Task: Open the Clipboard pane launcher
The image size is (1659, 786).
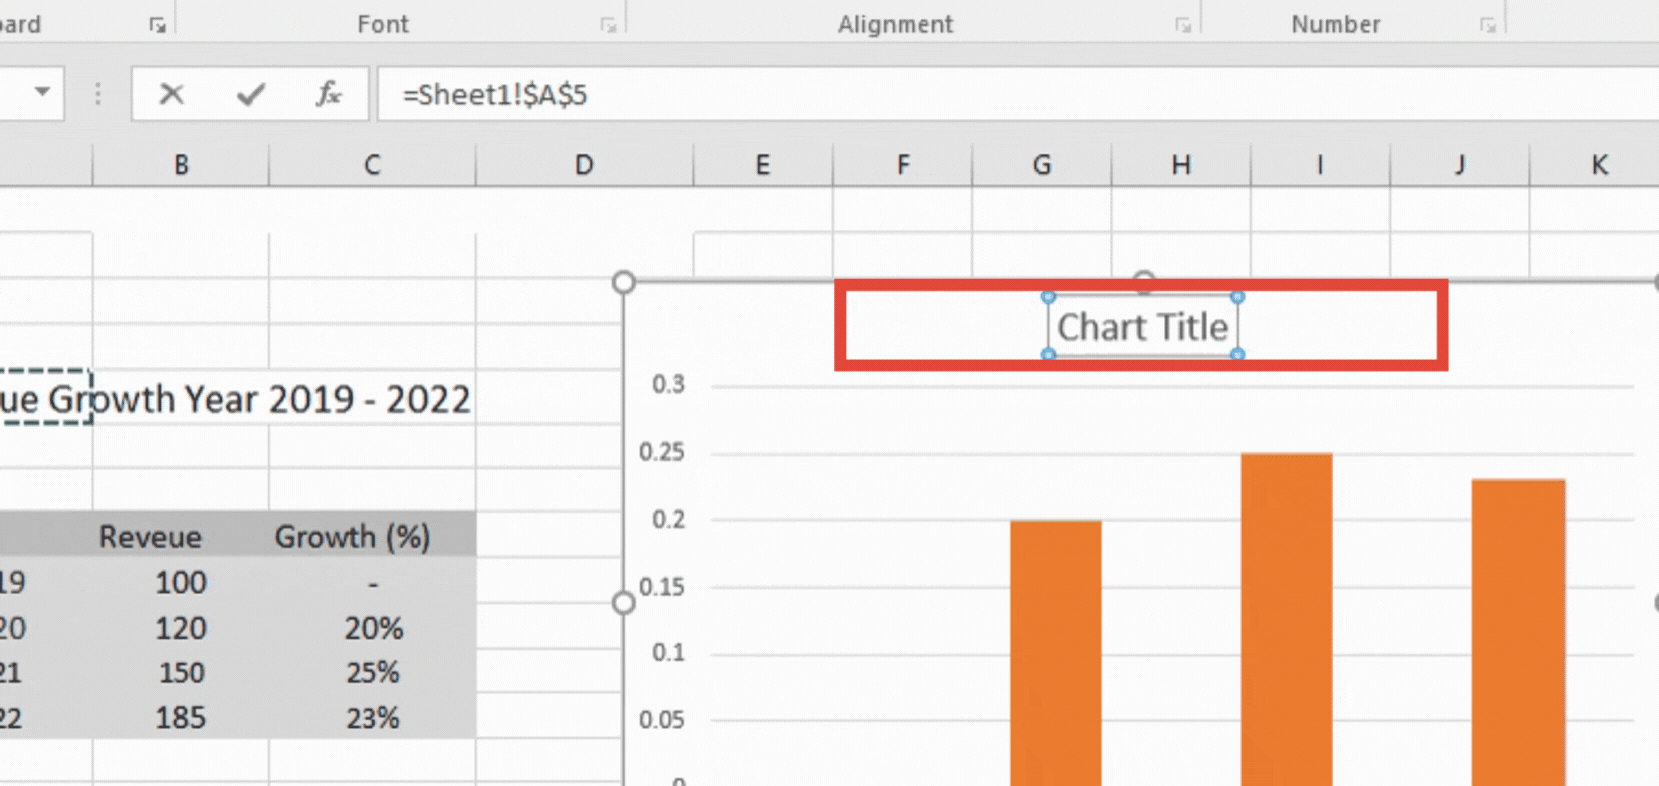Action: [157, 25]
